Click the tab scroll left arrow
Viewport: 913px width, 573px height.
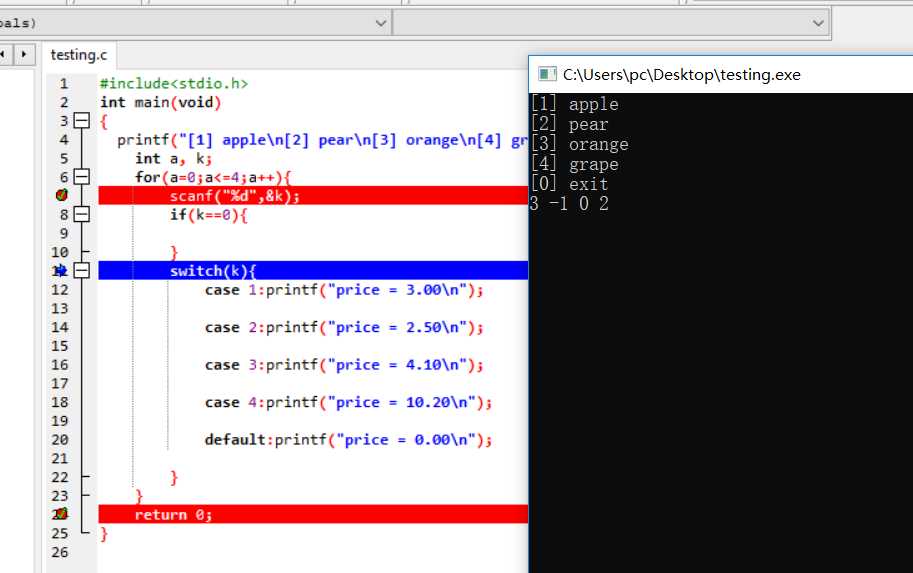click(3, 54)
